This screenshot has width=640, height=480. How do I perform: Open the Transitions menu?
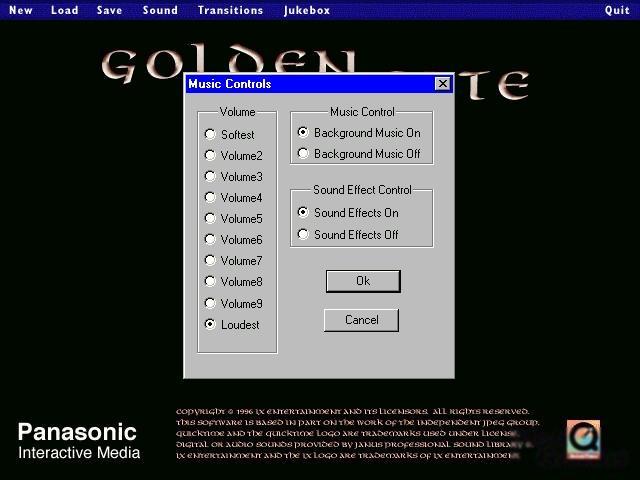click(x=230, y=10)
